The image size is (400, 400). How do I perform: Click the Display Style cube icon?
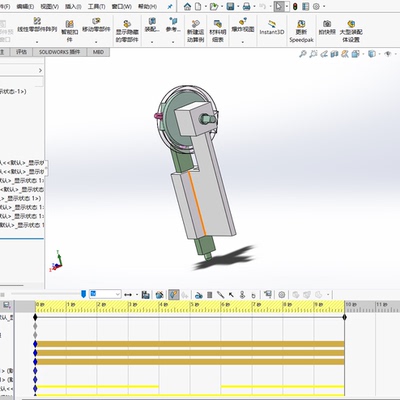tap(372, 54)
